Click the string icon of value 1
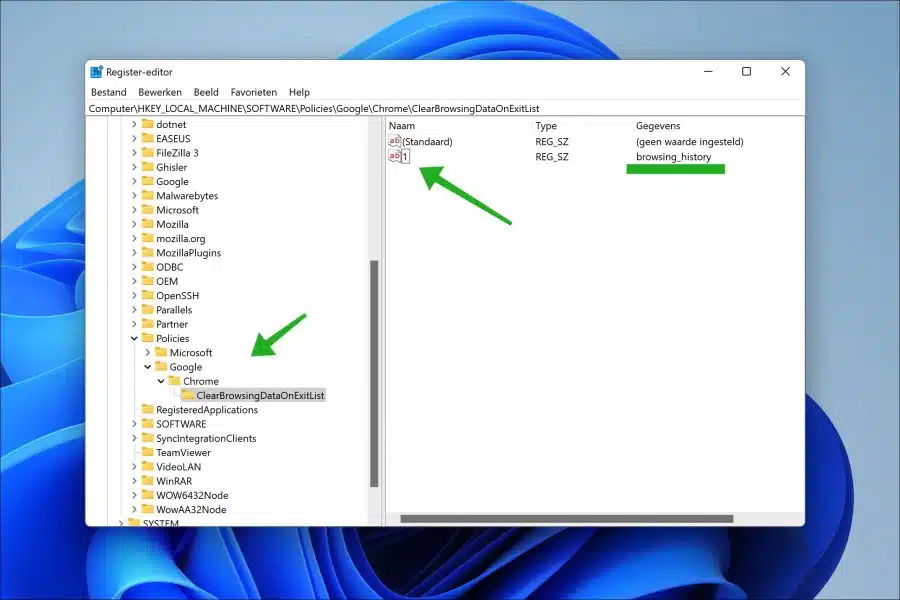 [x=394, y=156]
